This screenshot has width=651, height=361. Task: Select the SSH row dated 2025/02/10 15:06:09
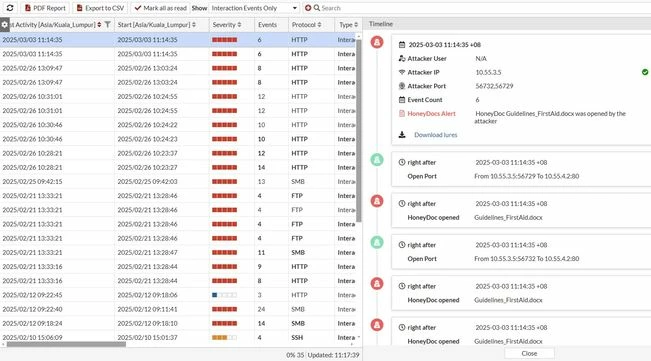[178, 338]
